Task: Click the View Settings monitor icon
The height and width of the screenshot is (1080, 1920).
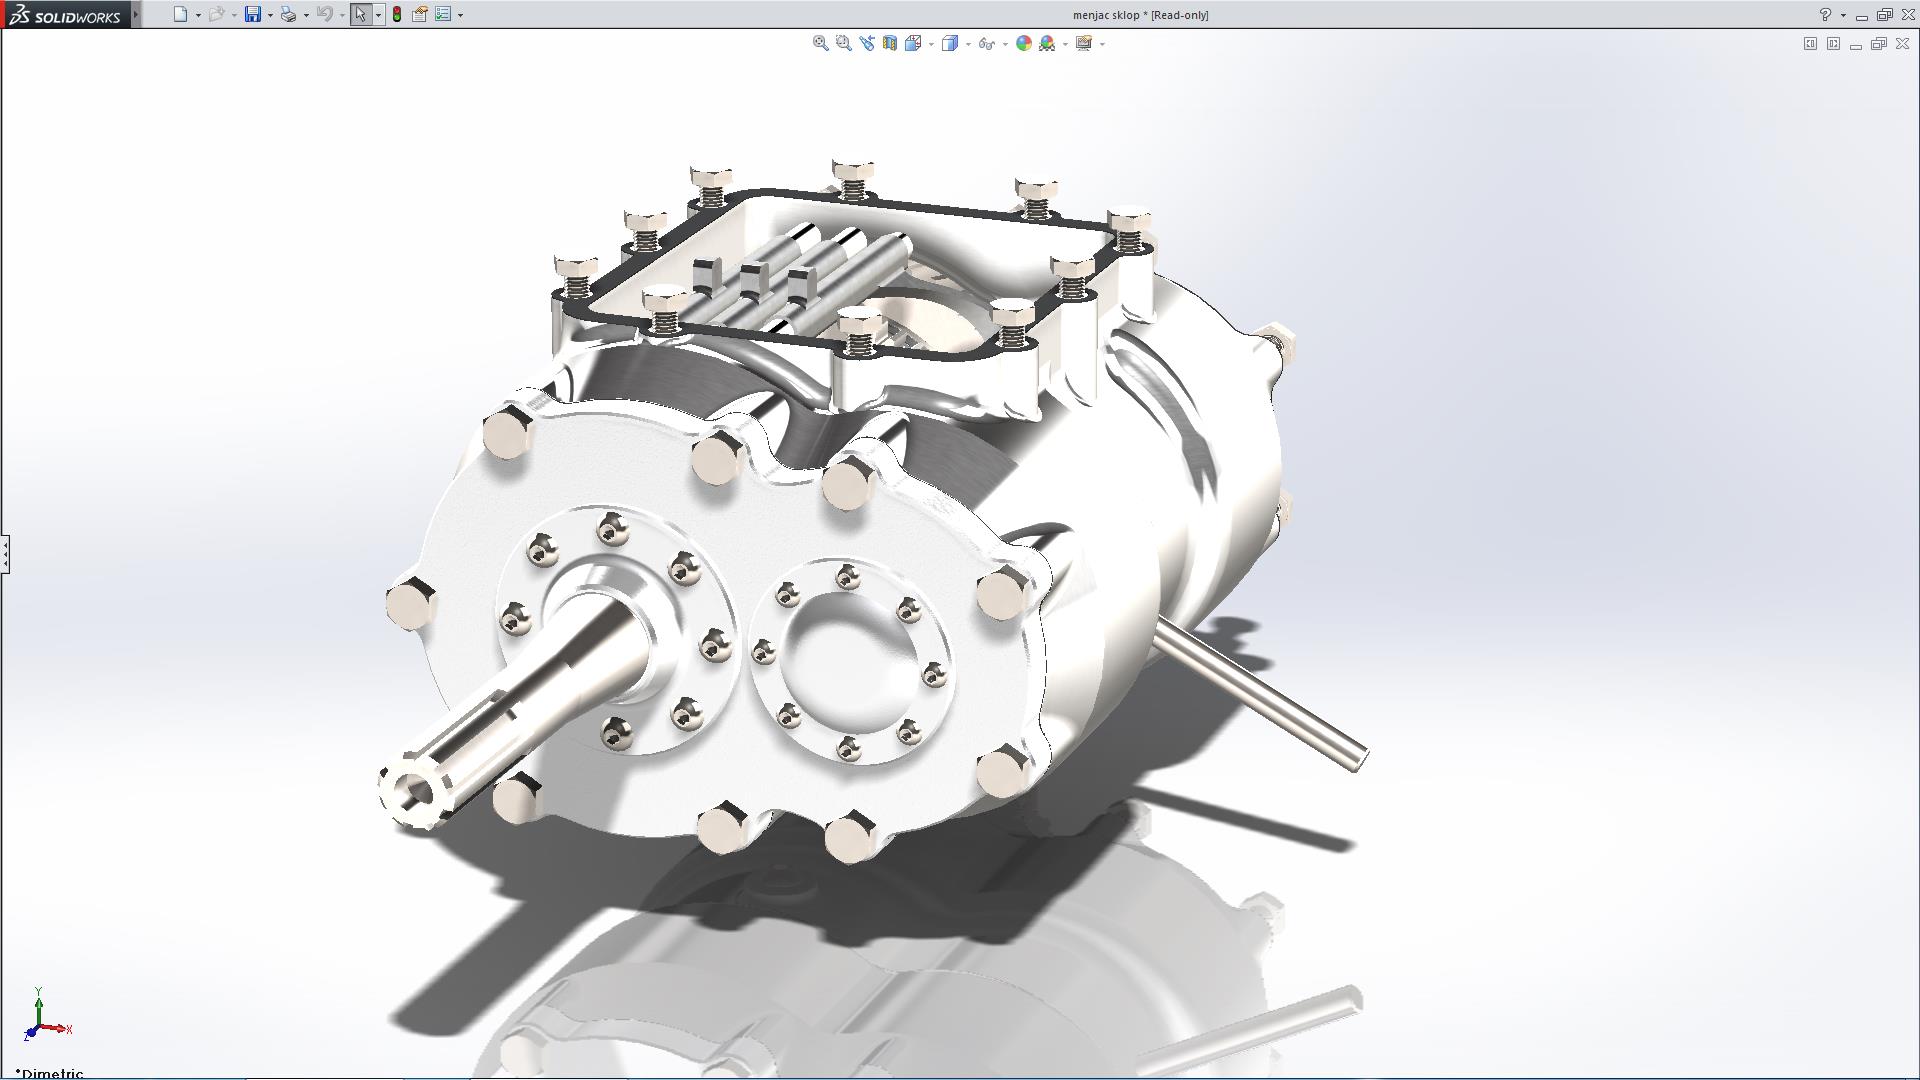Action: [1083, 43]
